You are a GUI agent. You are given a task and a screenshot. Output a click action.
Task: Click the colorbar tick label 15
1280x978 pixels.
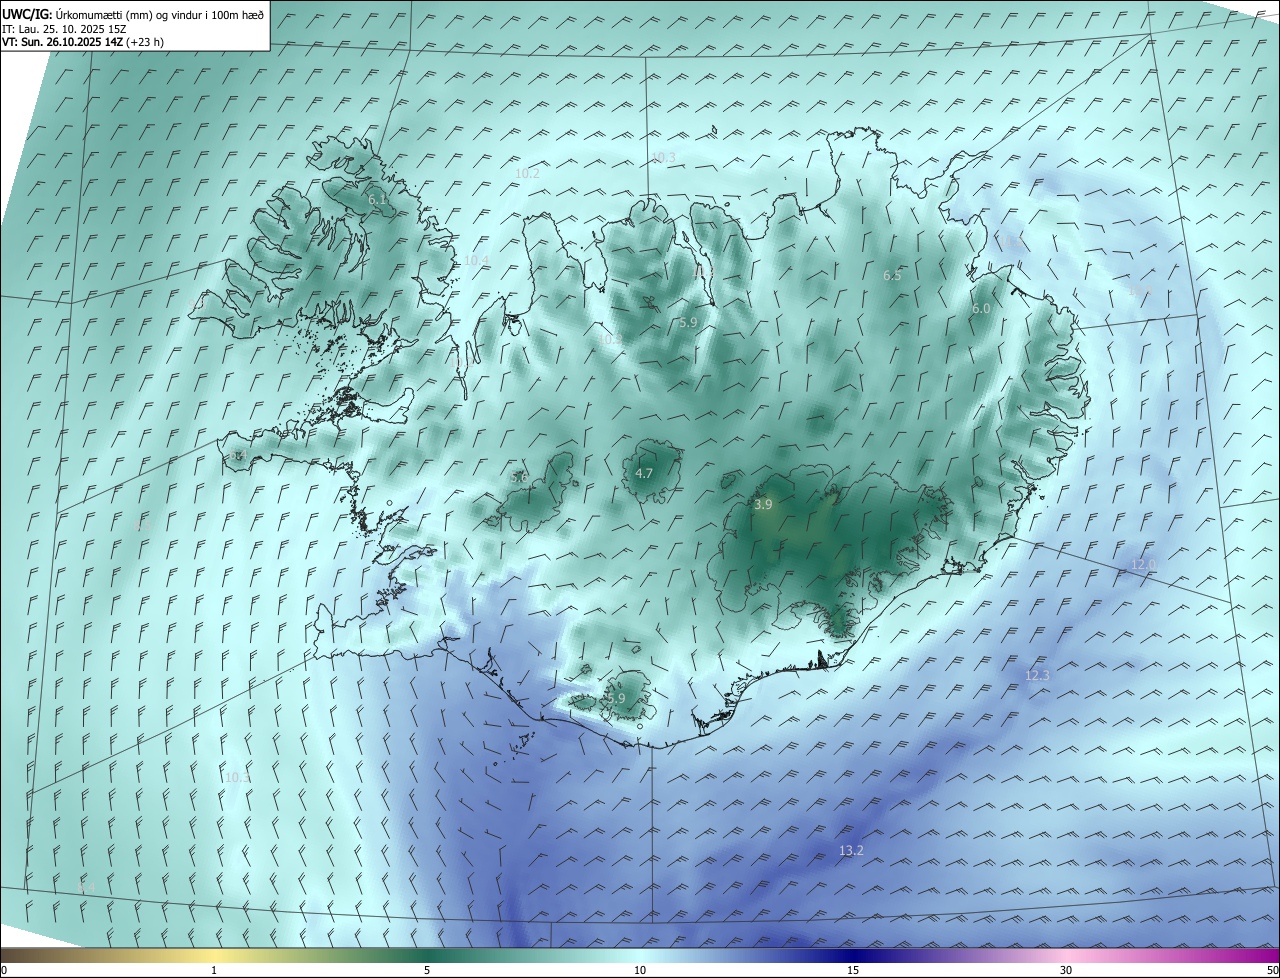853,971
